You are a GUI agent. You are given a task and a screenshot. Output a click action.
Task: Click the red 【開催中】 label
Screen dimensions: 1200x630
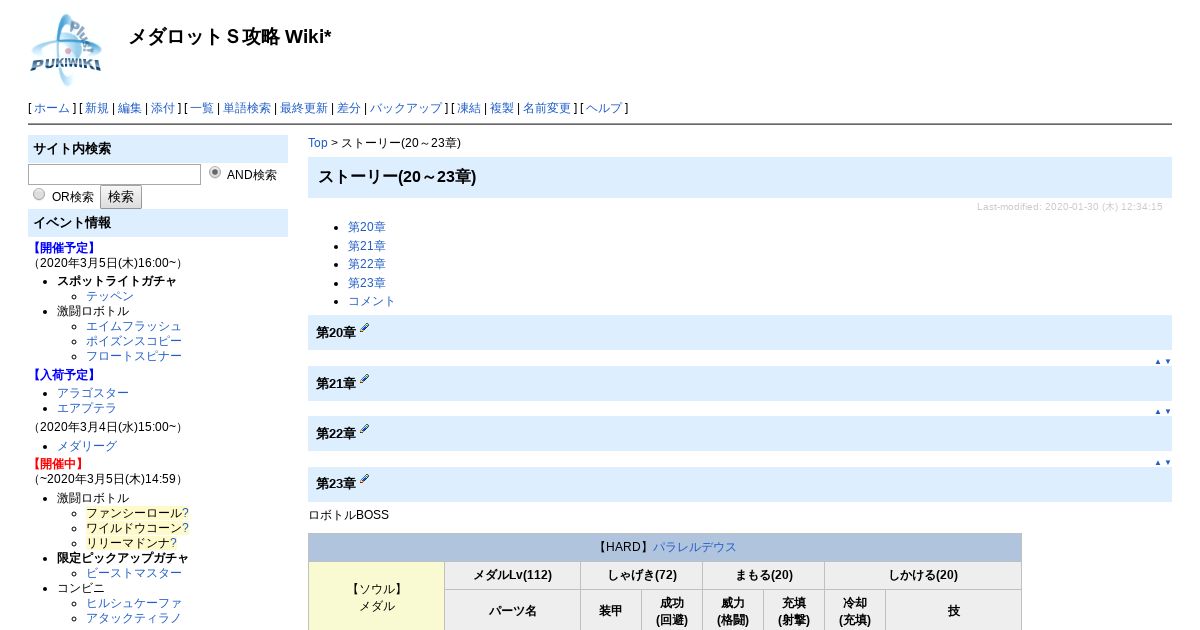pos(58,464)
